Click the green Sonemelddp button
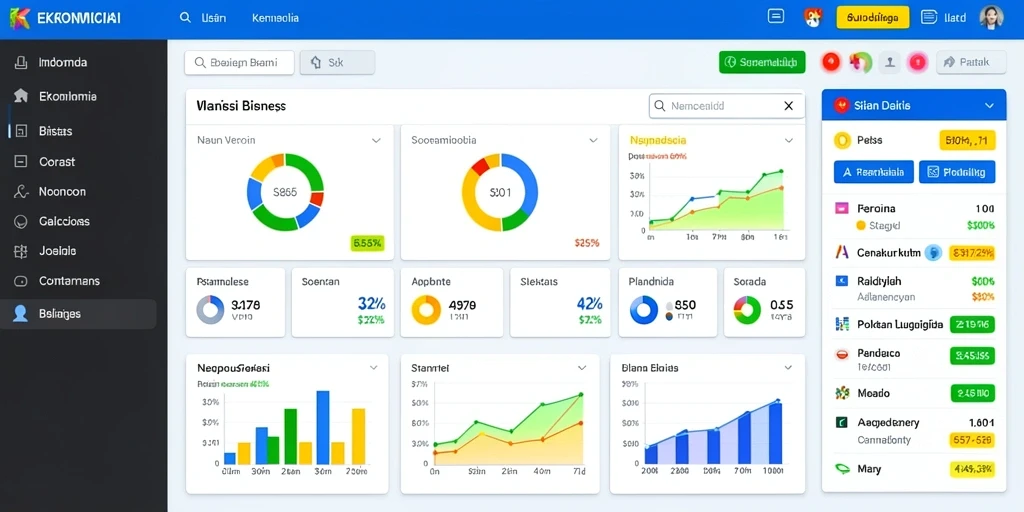The width and height of the screenshot is (1024, 512). [762, 62]
